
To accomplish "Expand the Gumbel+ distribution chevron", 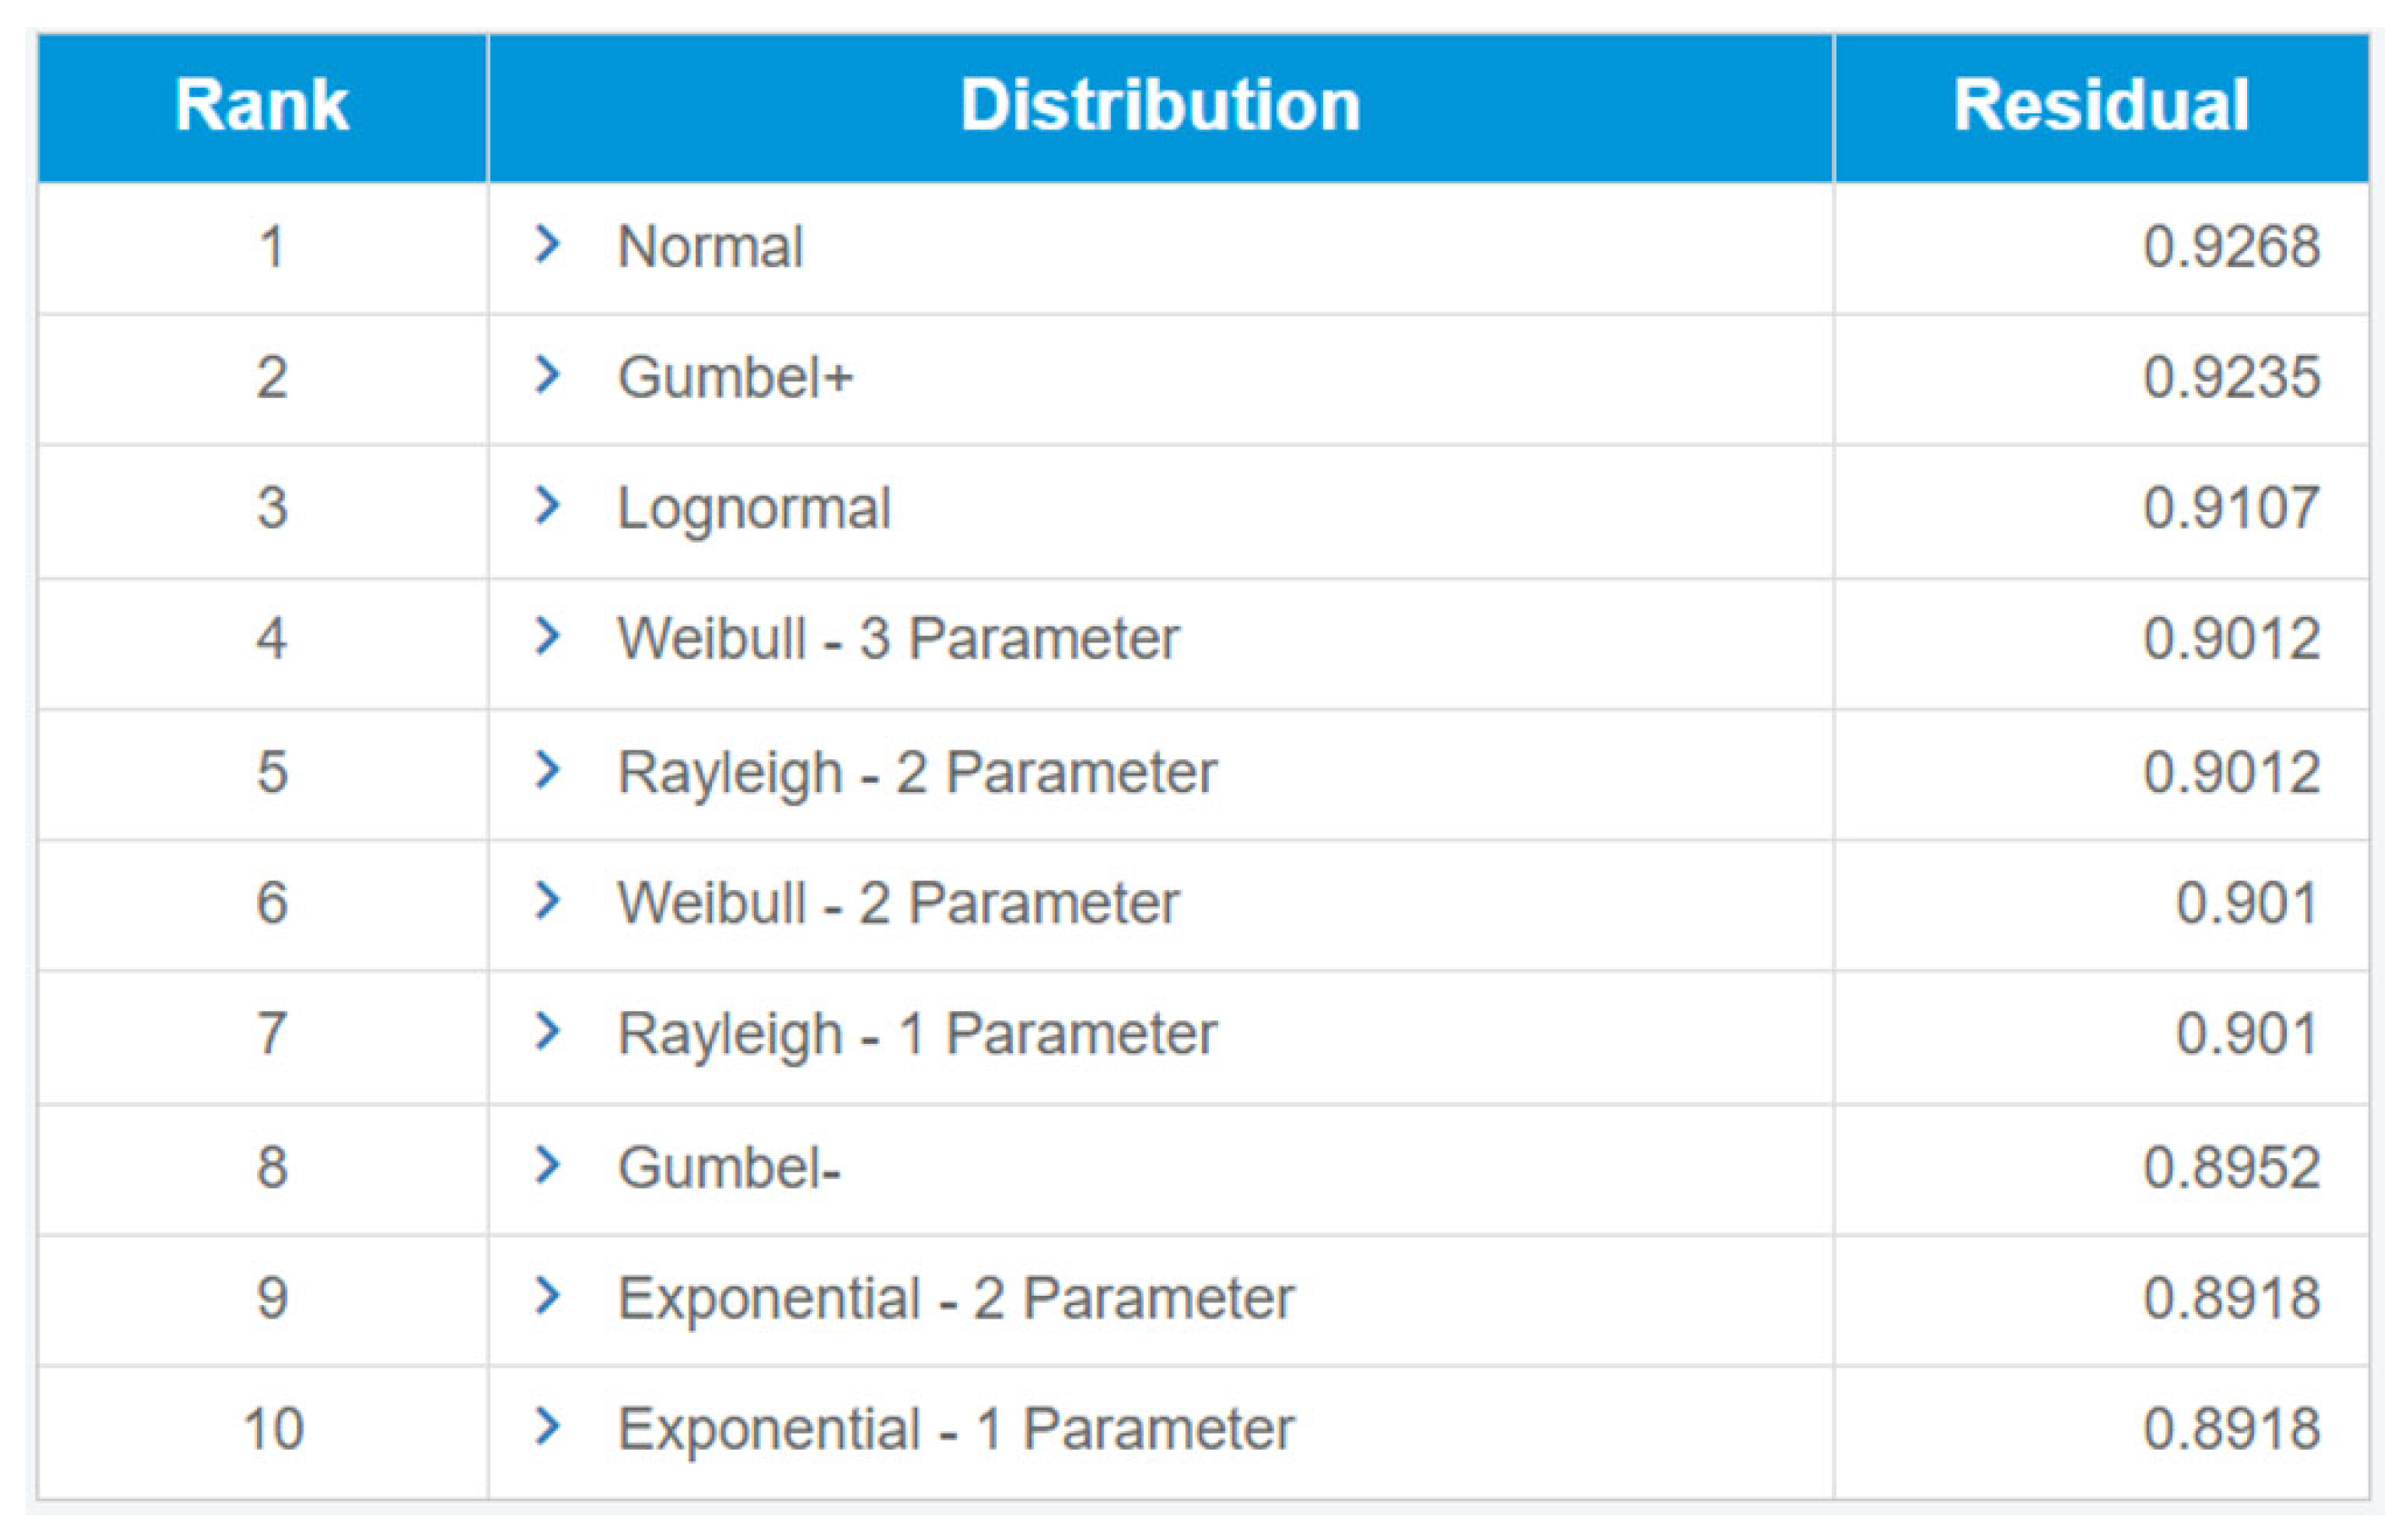I will coord(547,375).
